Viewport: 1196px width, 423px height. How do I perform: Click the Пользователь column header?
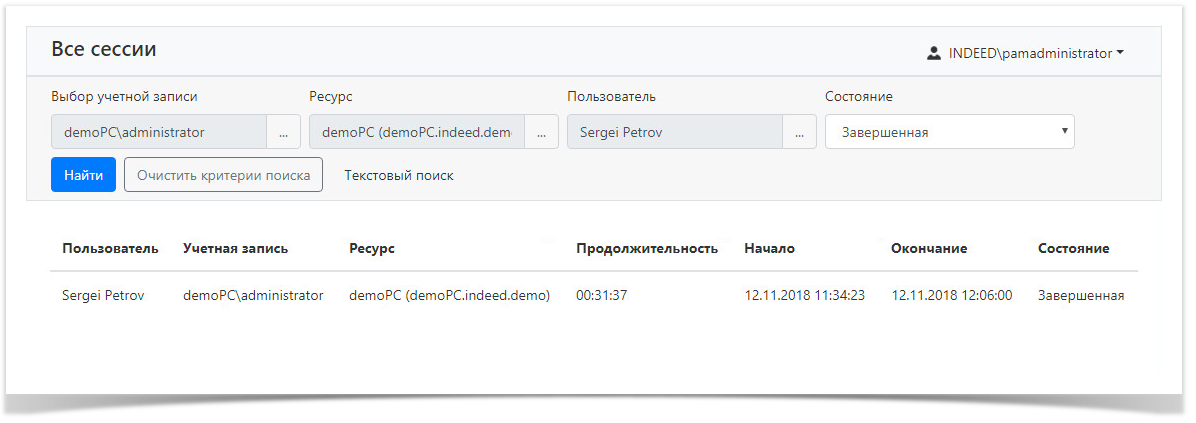(x=110, y=248)
